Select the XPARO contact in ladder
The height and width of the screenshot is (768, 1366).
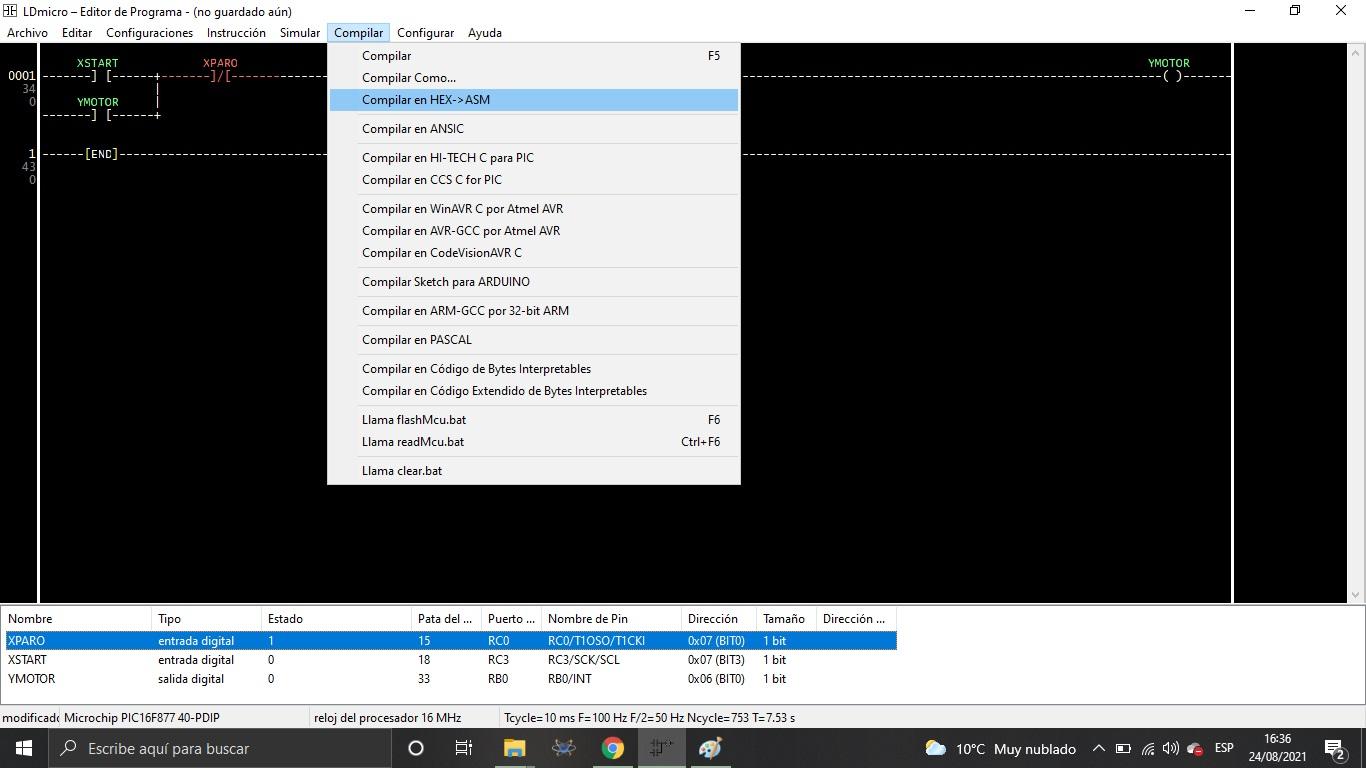[220, 76]
